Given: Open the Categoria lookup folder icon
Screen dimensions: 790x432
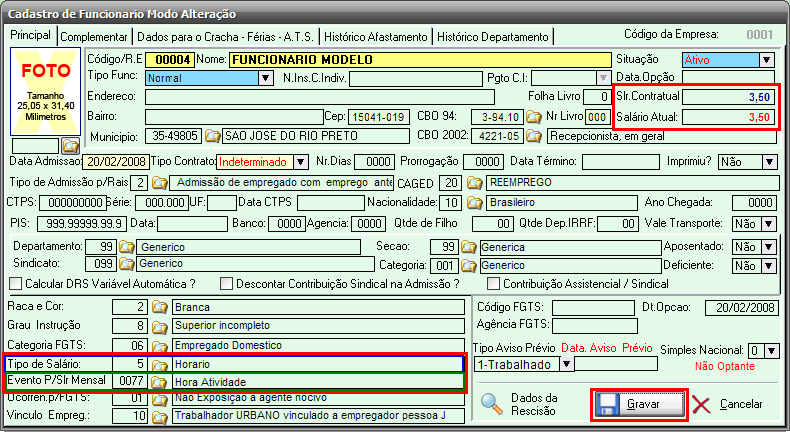Looking at the screenshot, I should pos(469,265).
